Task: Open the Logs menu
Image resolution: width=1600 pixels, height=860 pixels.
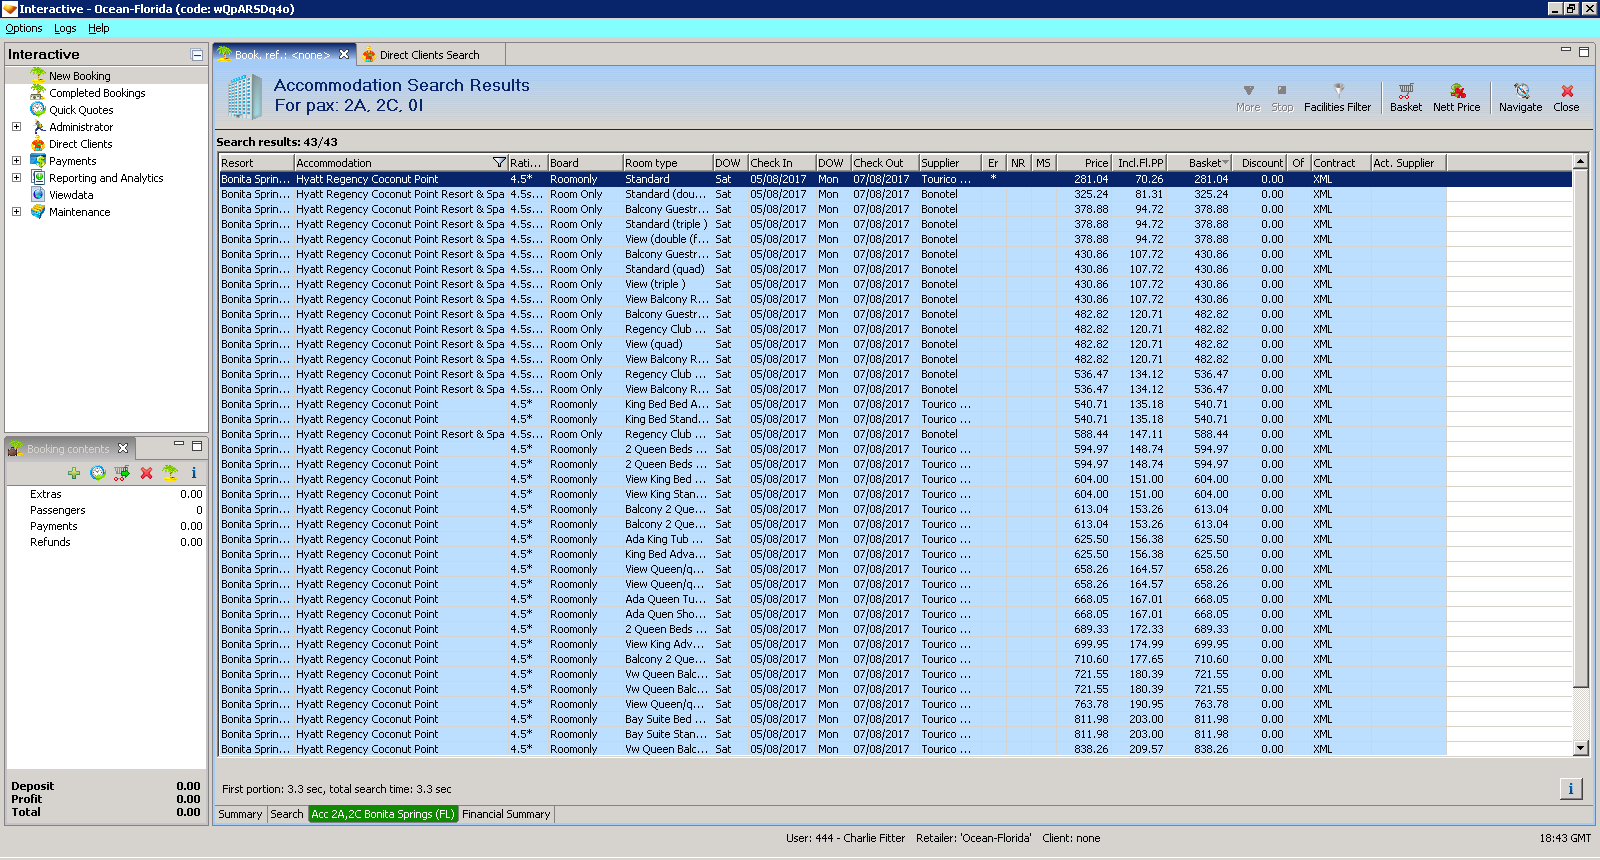Action: point(65,28)
